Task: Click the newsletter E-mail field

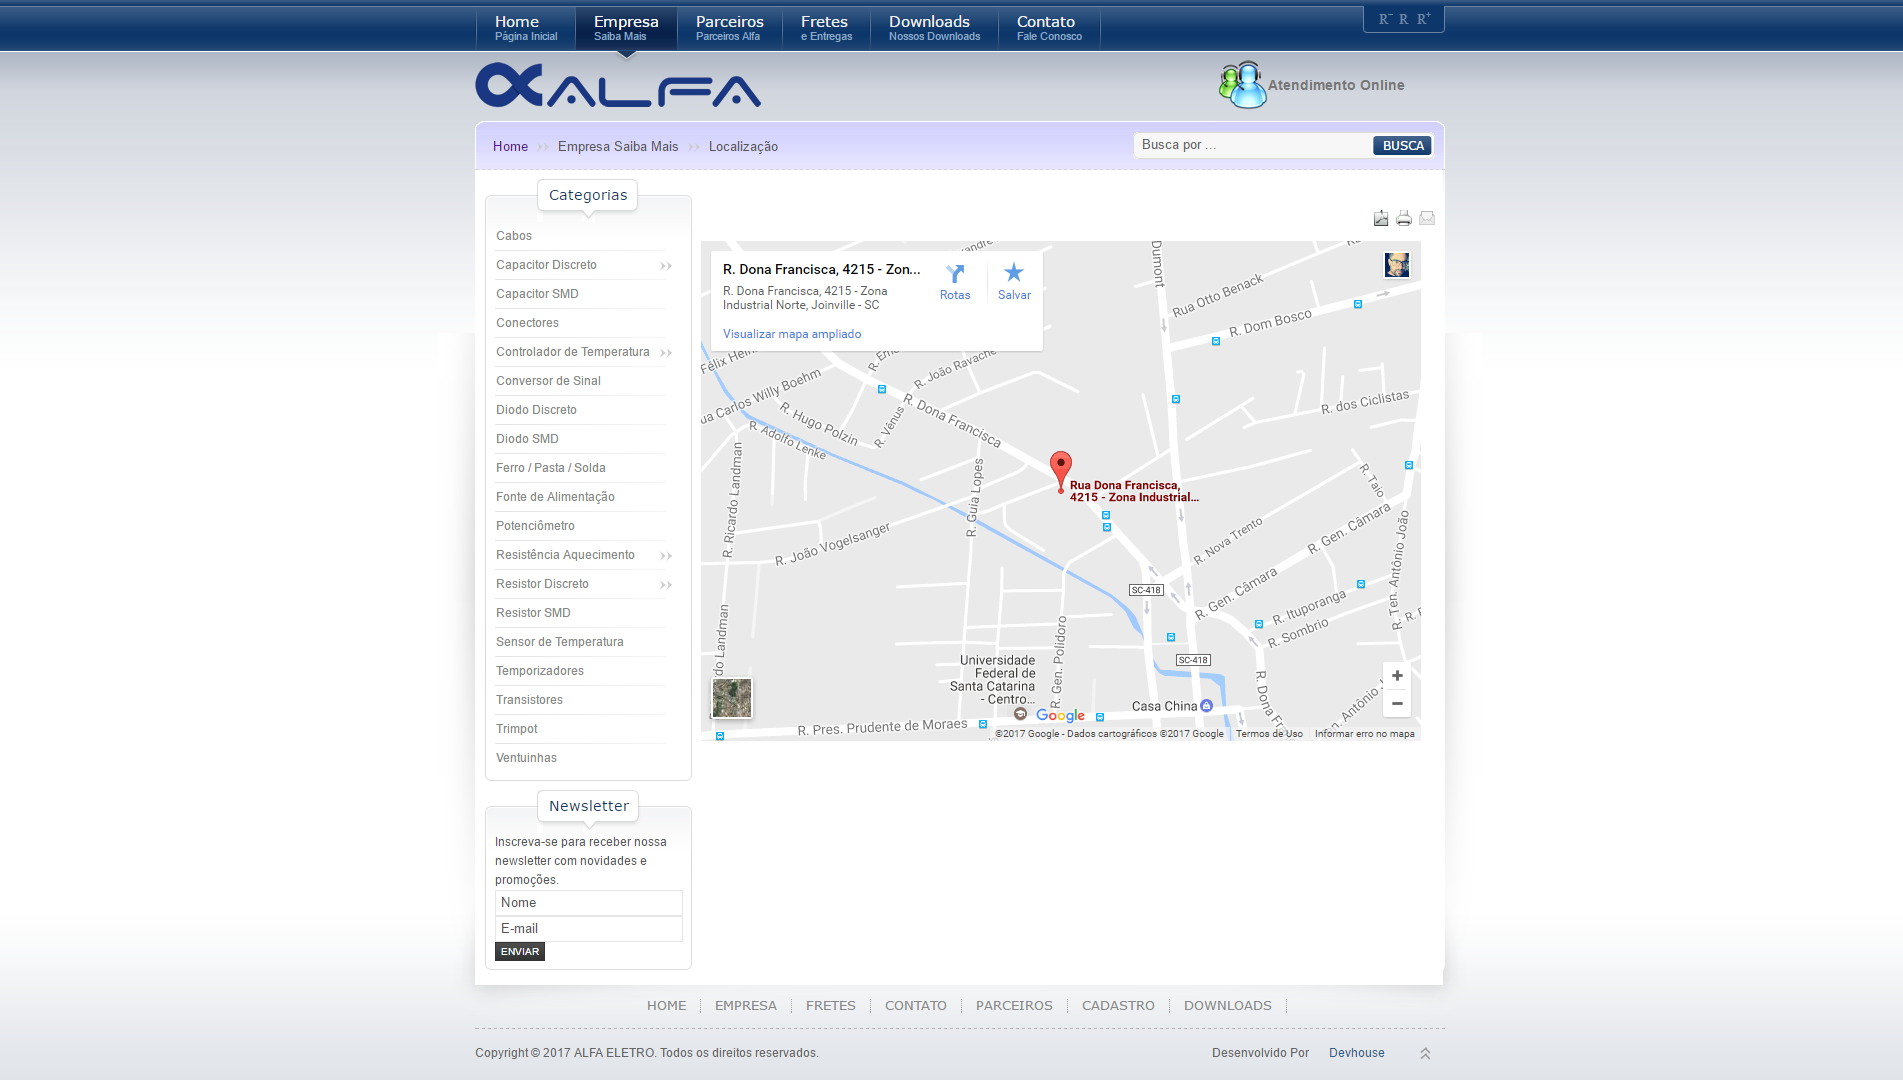Action: (588, 929)
